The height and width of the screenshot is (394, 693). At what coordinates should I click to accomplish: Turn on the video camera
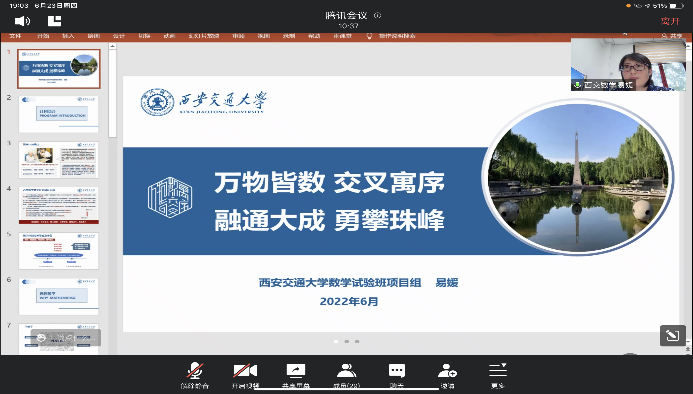point(245,375)
